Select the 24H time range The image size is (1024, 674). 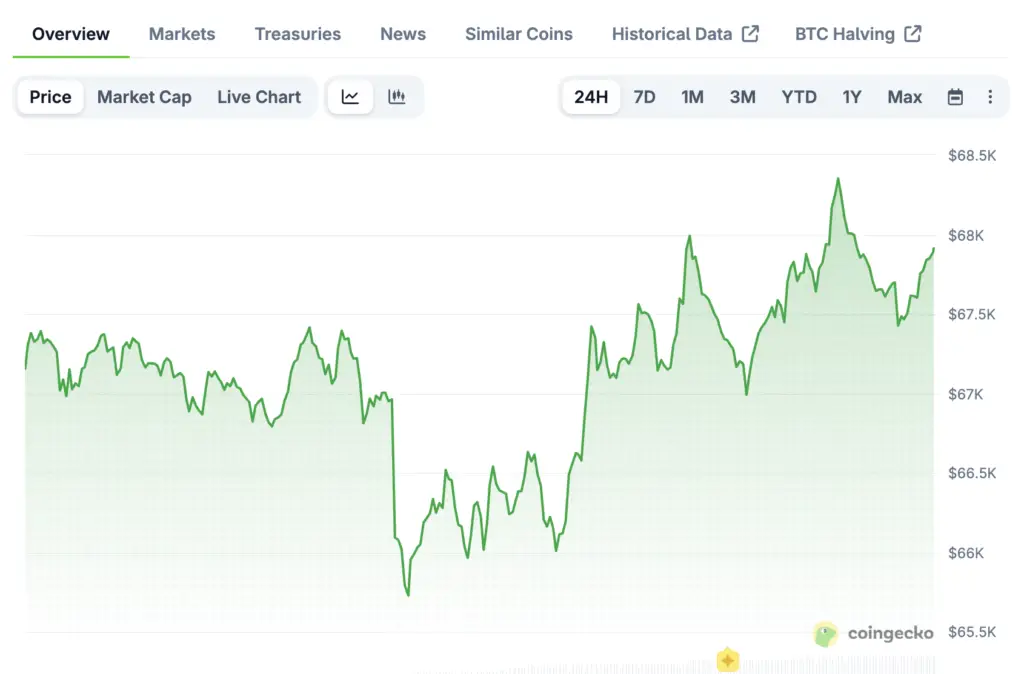coord(591,97)
